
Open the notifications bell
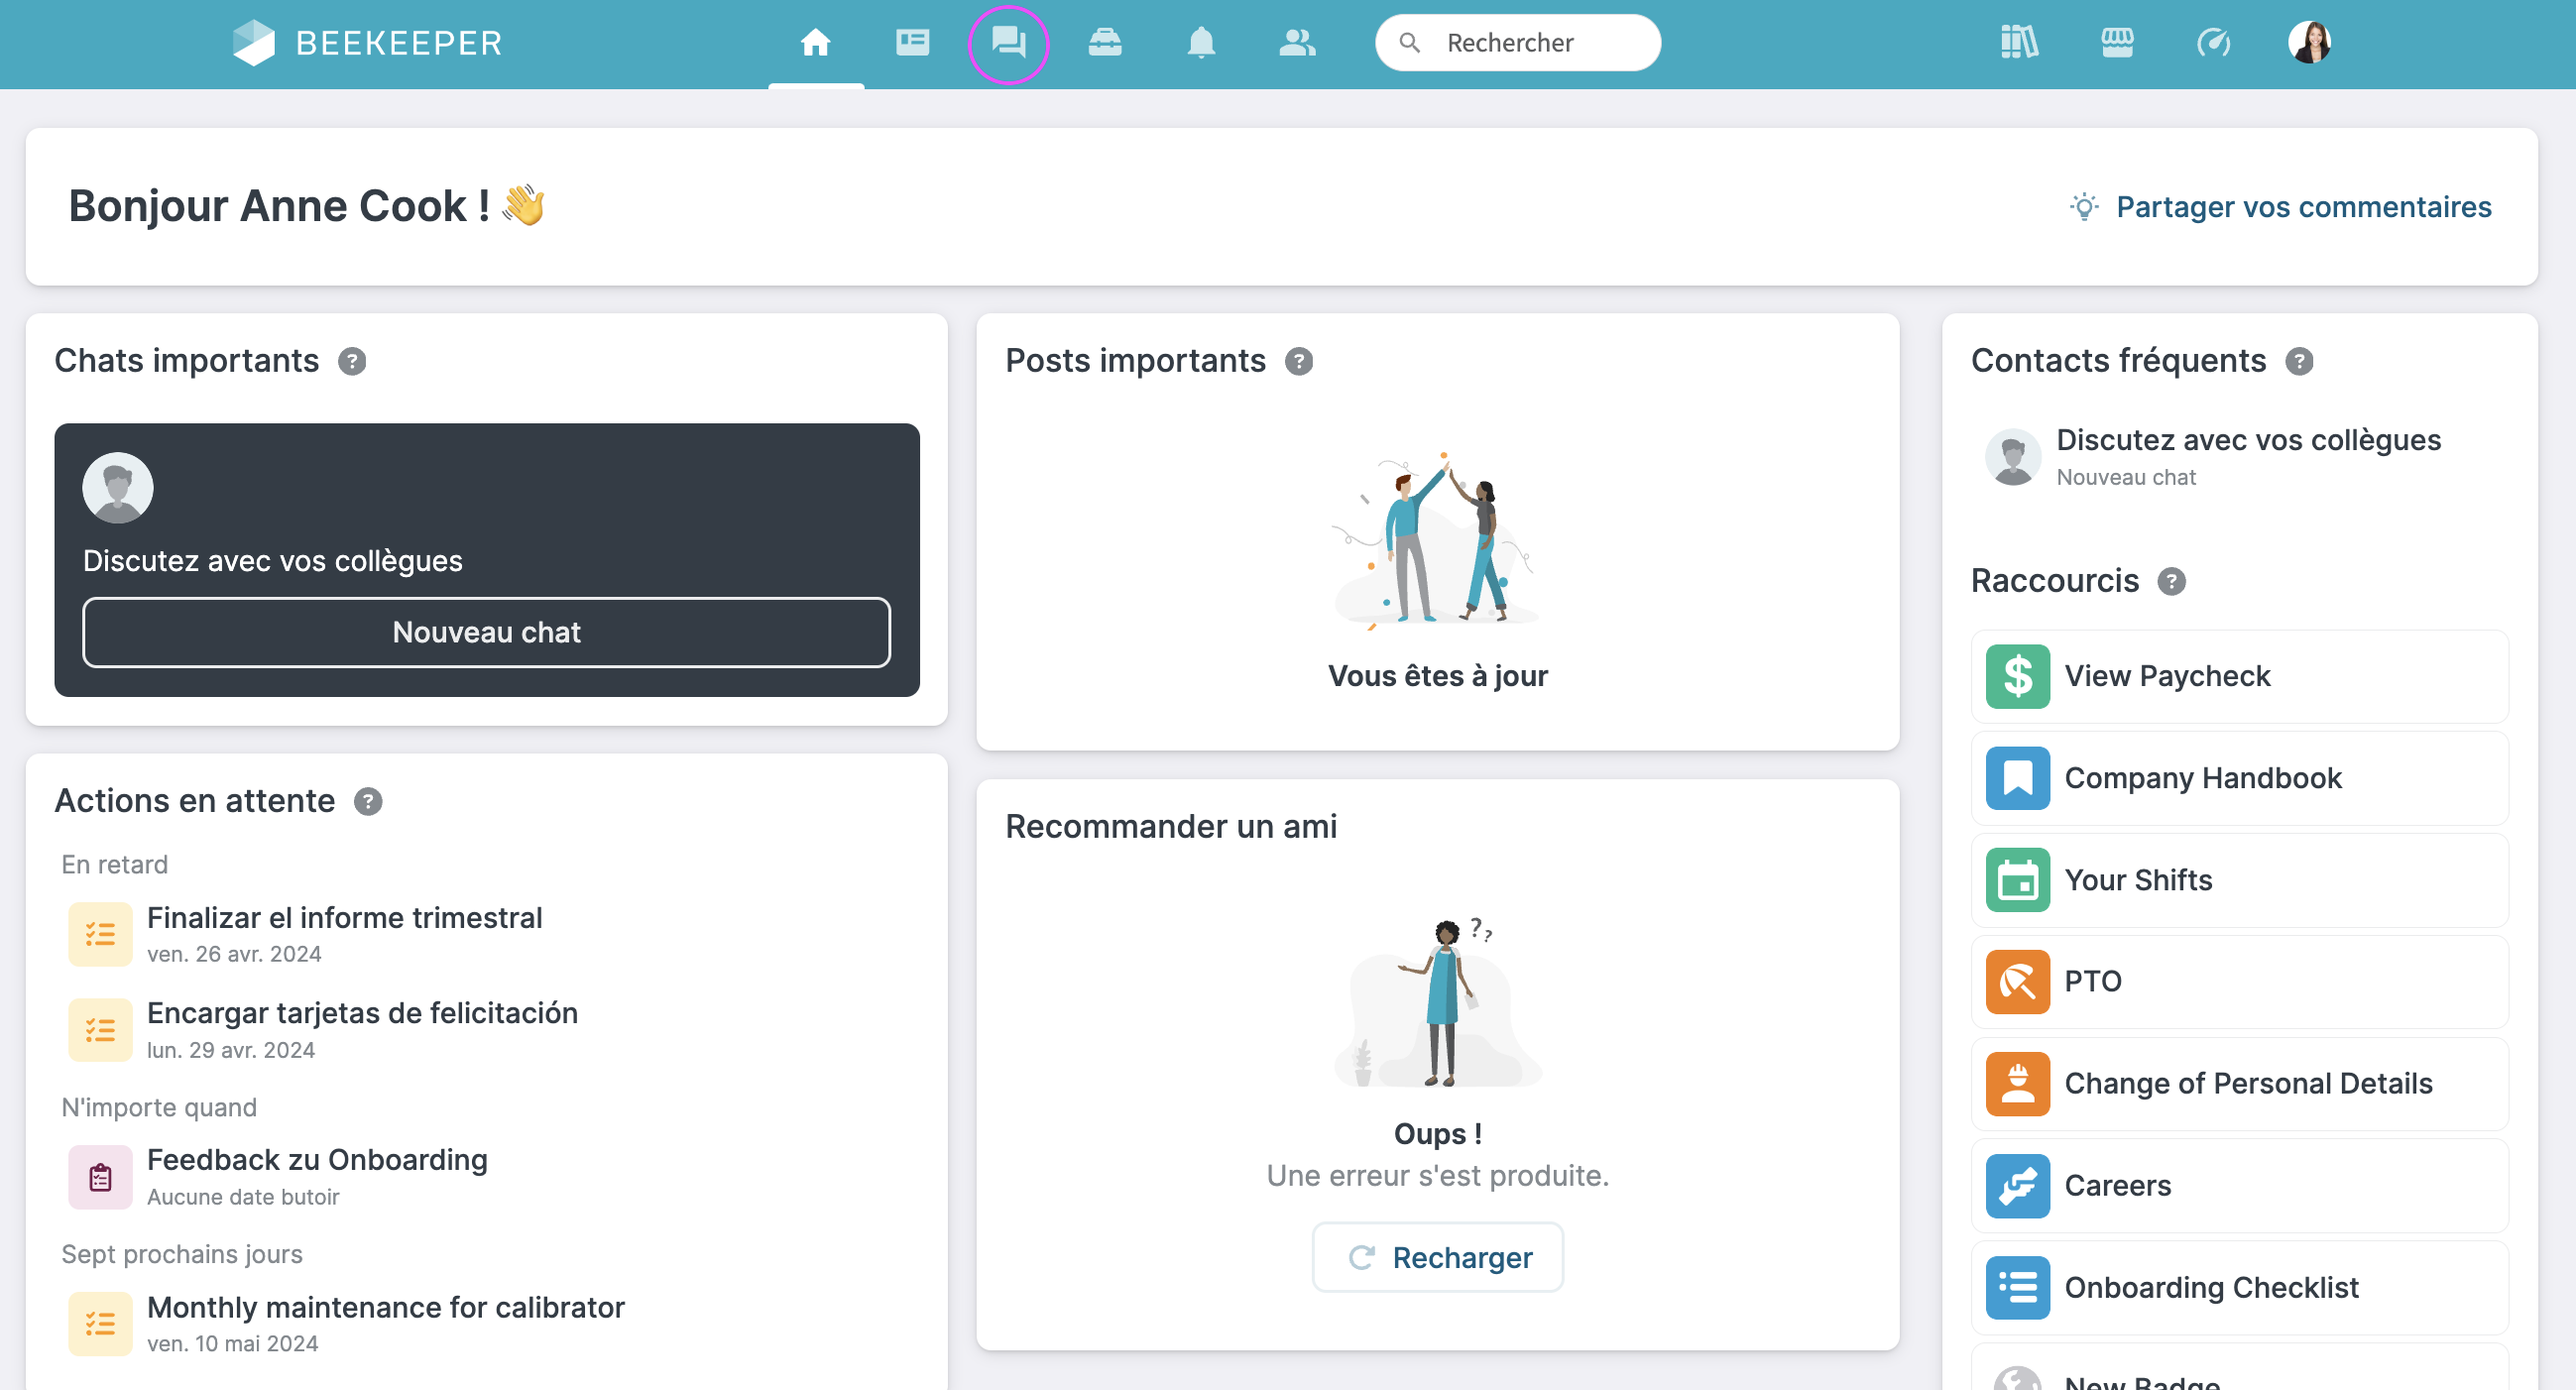1200,43
